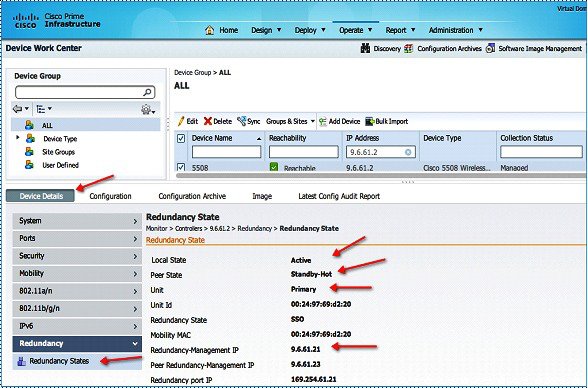Screen dimensions: 588x388
Task: Click the Device Group search field
Action: click(85, 92)
